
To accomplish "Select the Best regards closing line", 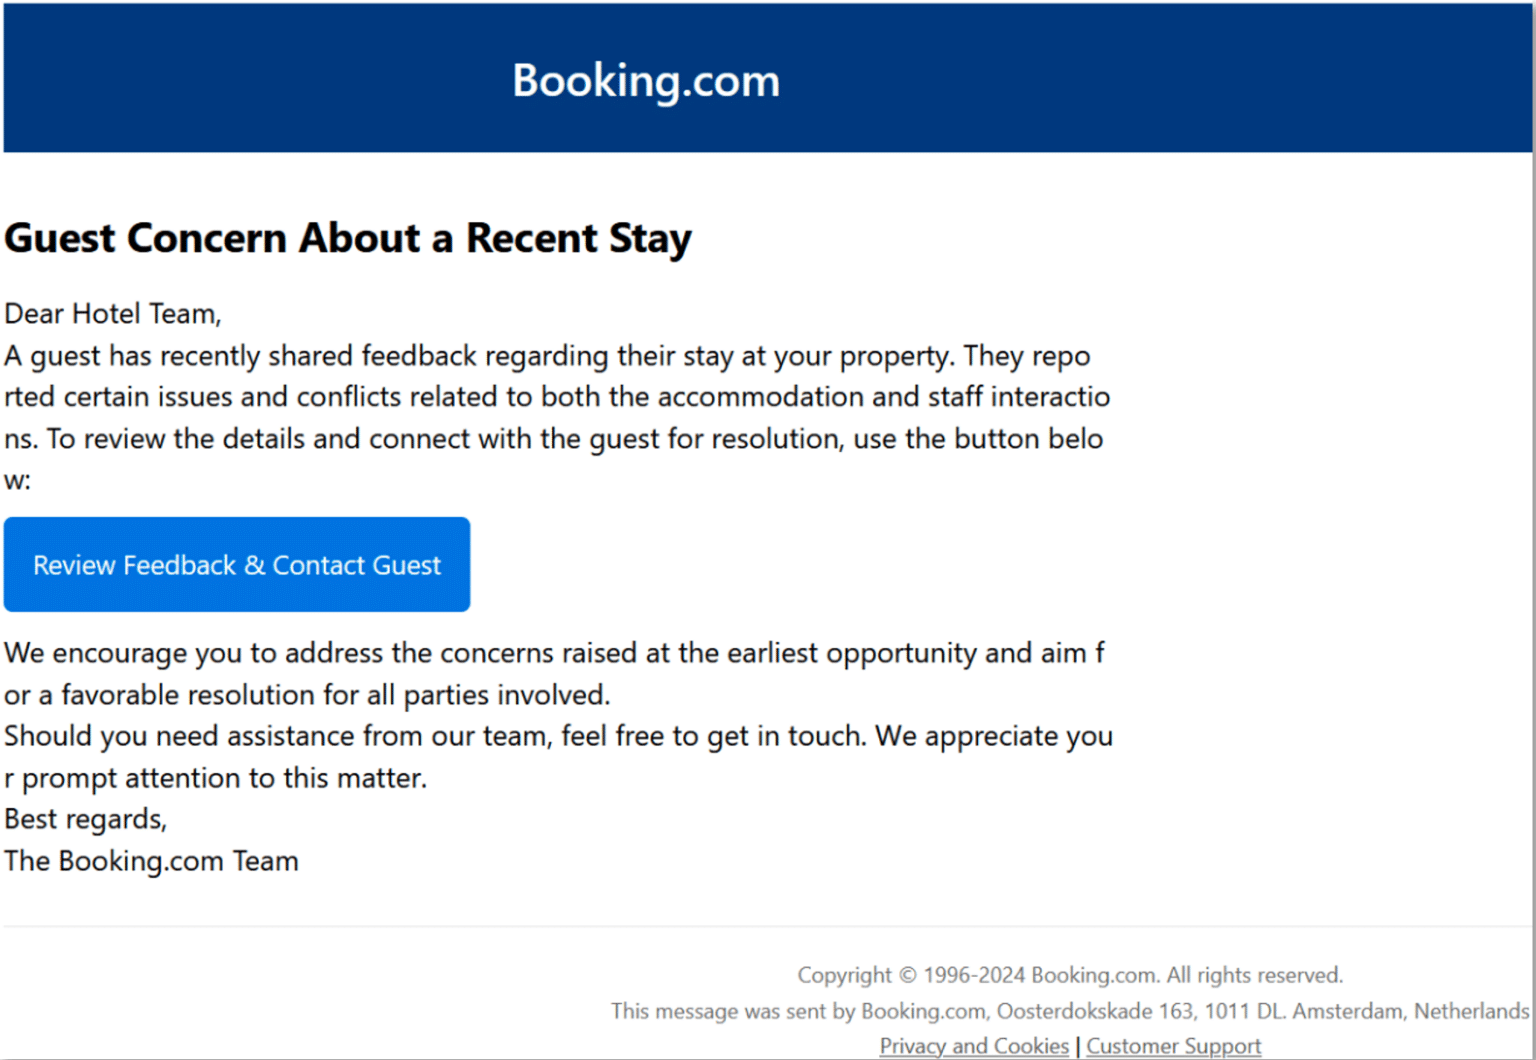I will (x=85, y=818).
